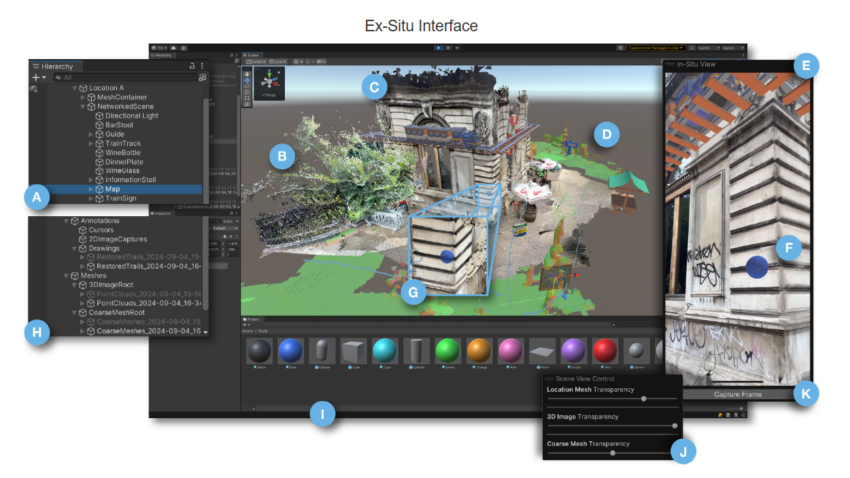Click the Scene tab in the editor
The image size is (850, 478).
[x=251, y=55]
